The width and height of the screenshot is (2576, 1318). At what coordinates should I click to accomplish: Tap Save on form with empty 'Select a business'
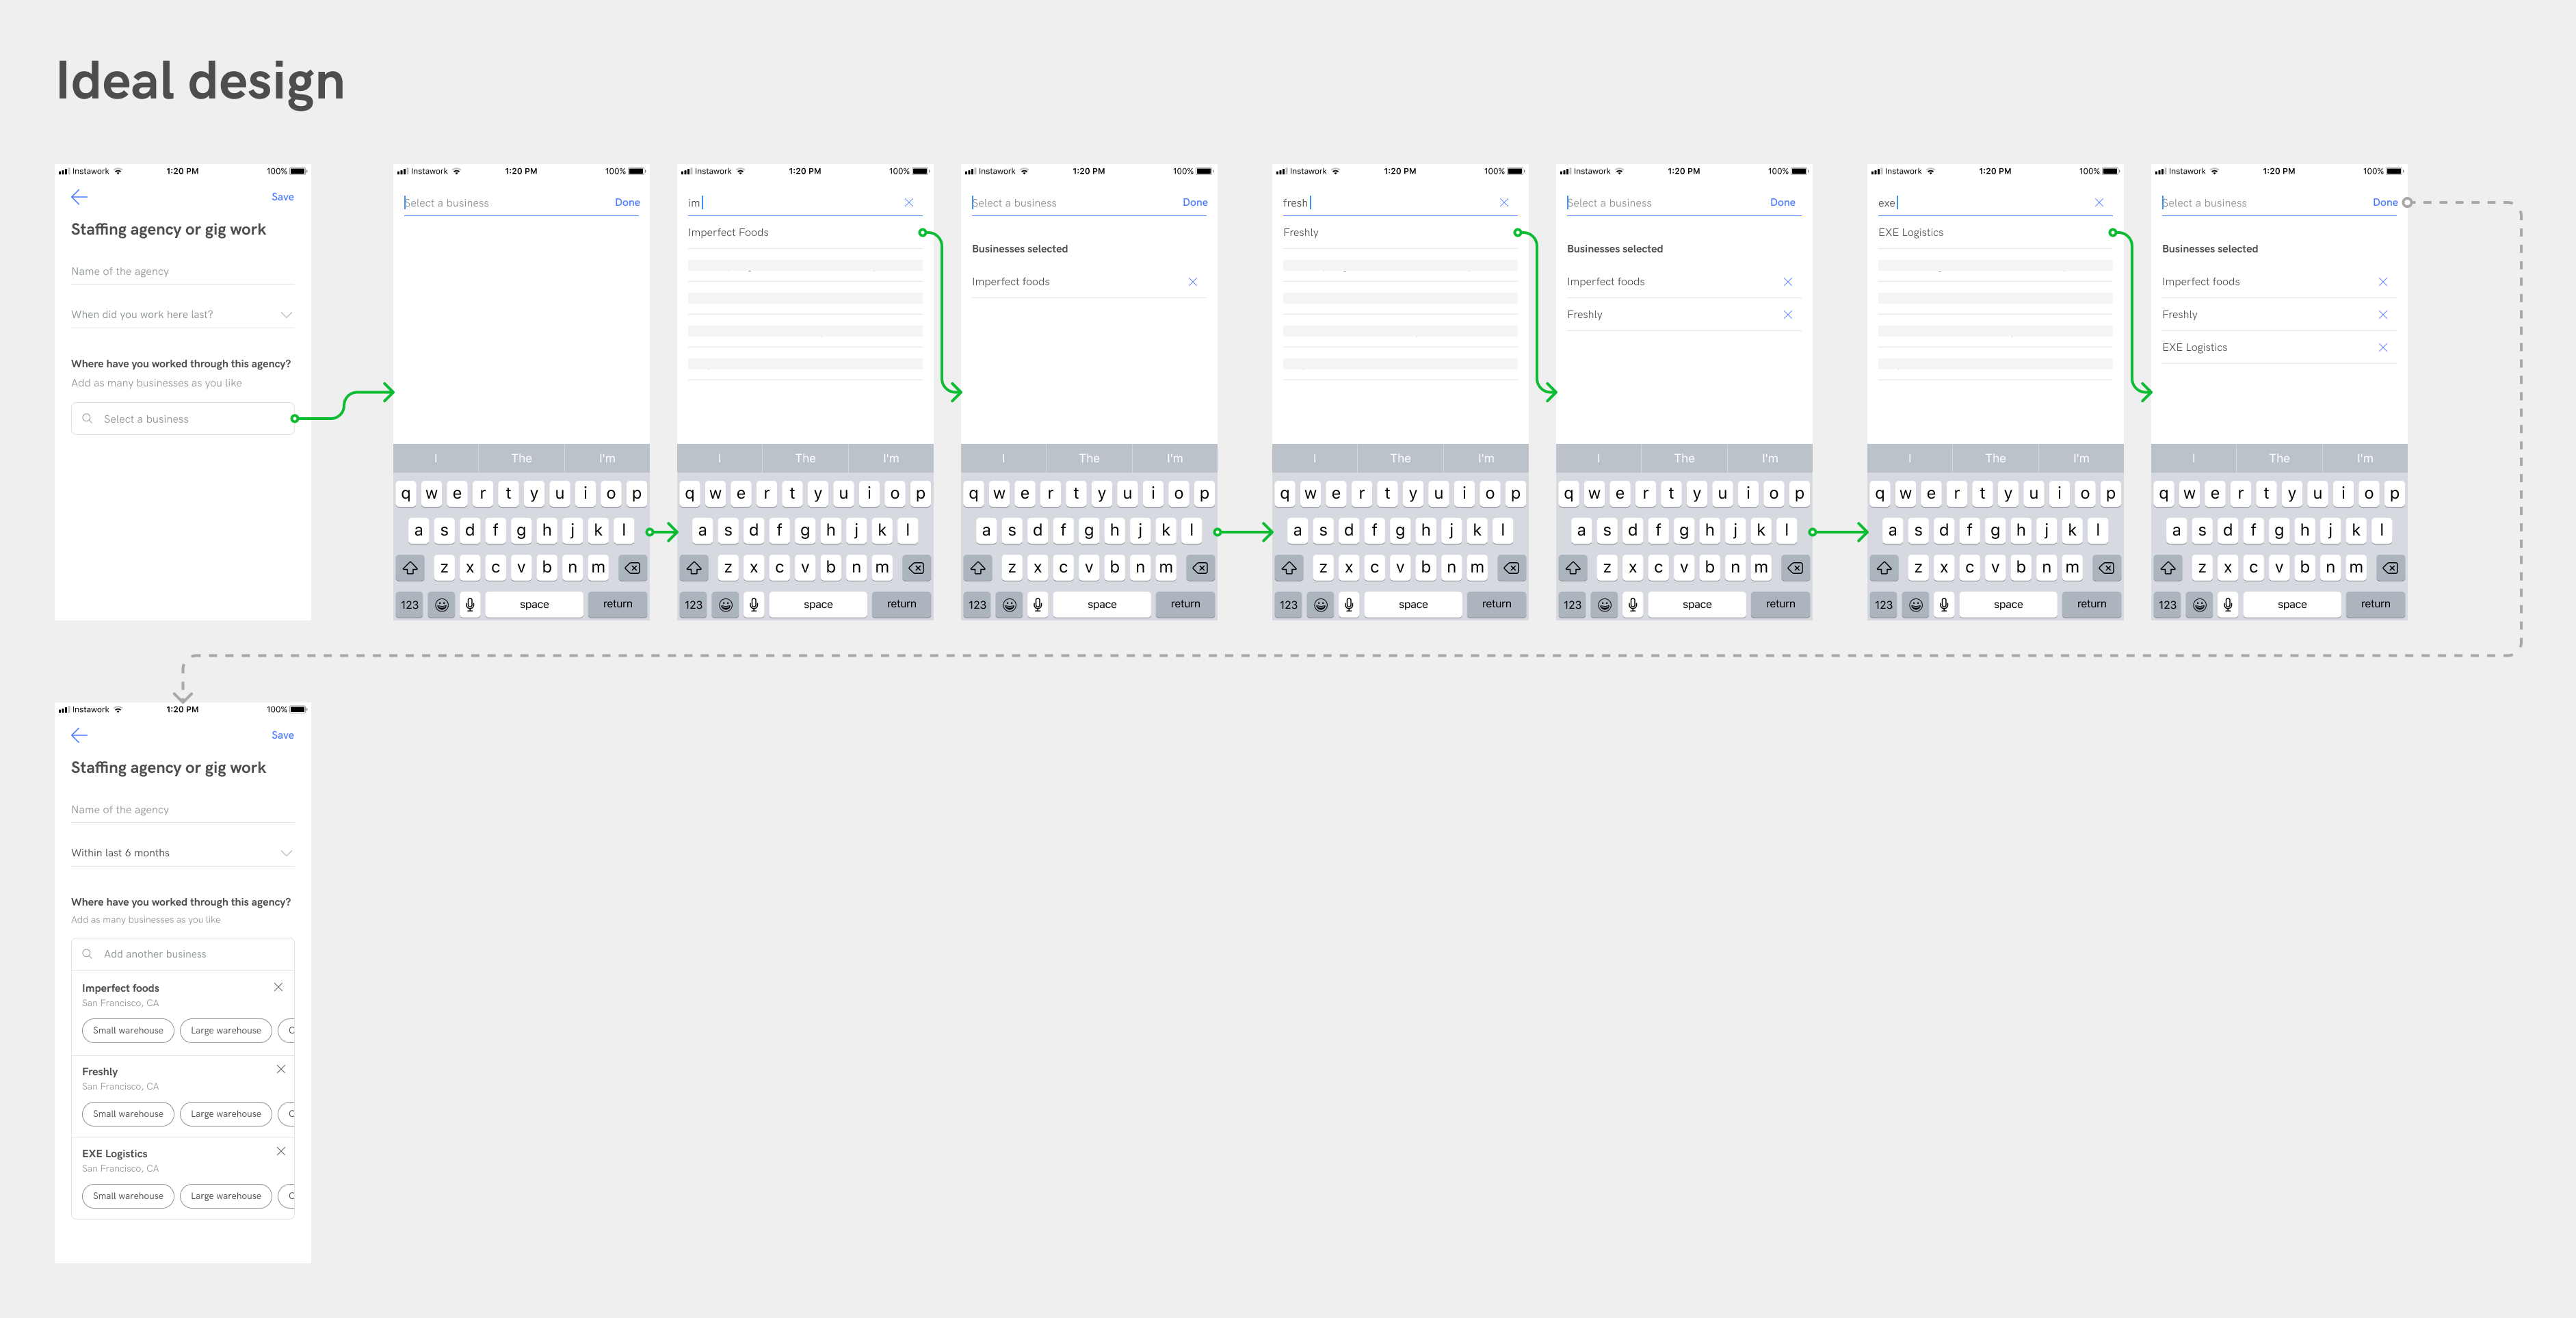(x=283, y=197)
